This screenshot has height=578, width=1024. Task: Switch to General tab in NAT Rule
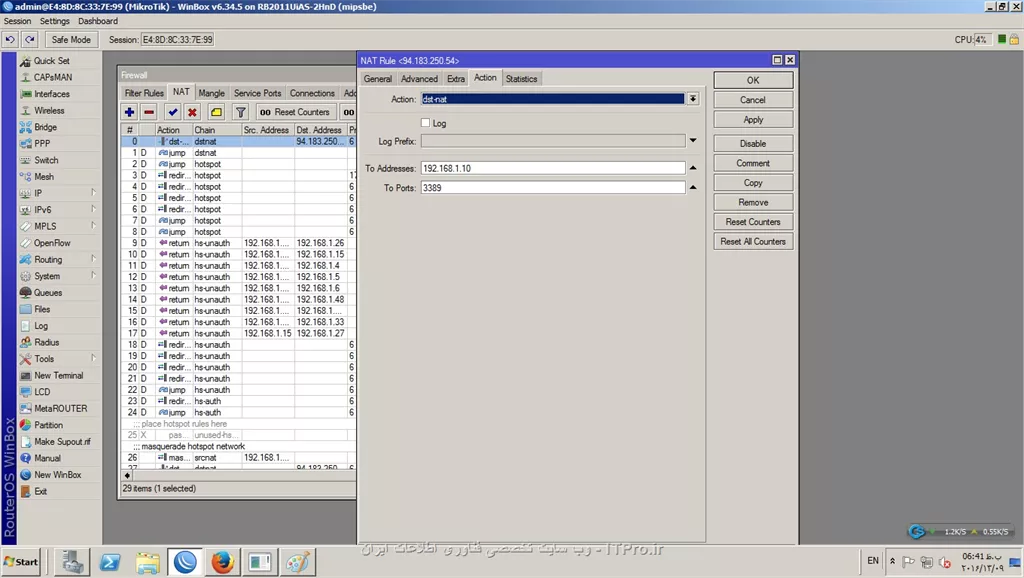[378, 79]
